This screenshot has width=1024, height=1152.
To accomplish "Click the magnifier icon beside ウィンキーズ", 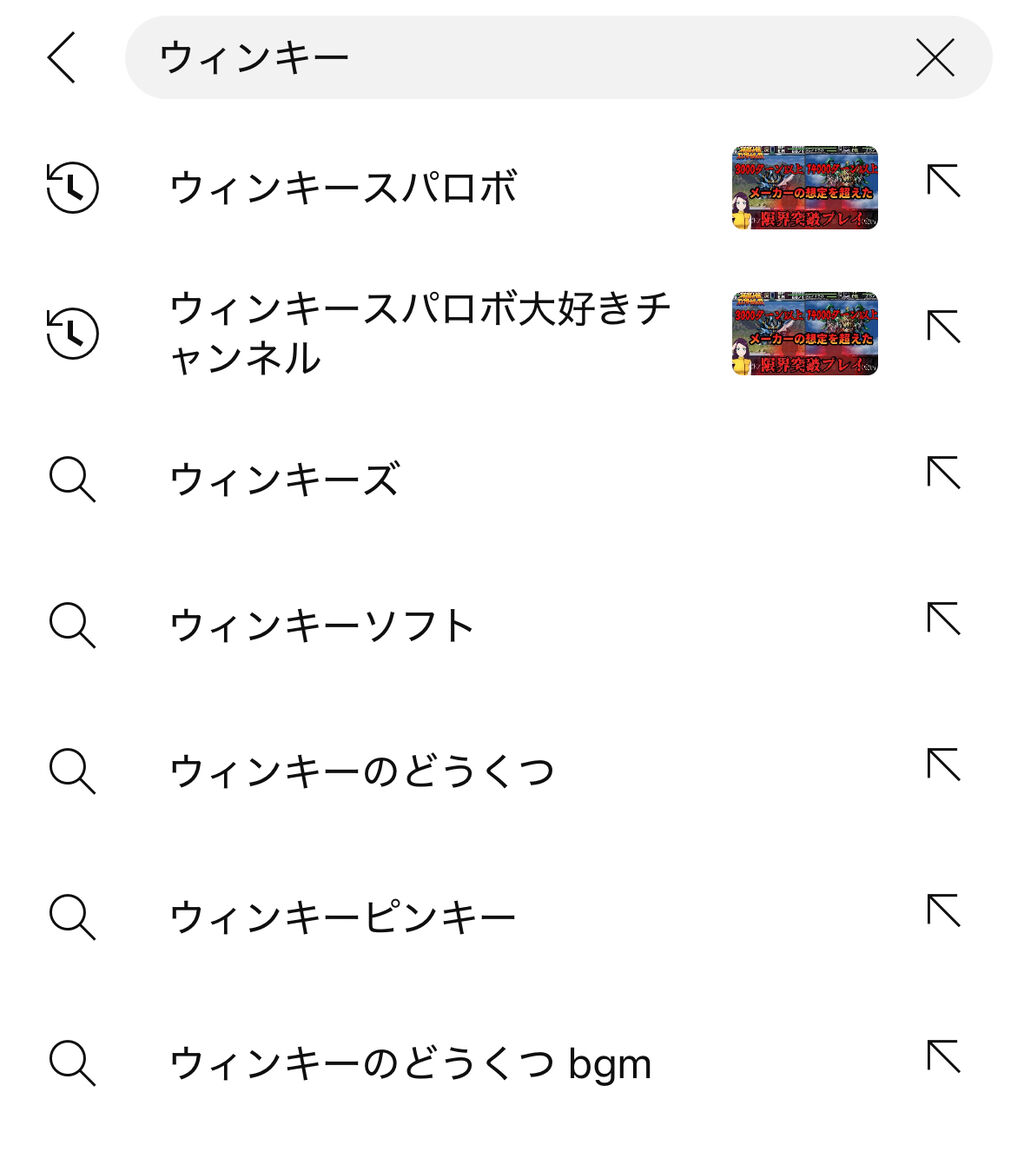I will coord(73,480).
